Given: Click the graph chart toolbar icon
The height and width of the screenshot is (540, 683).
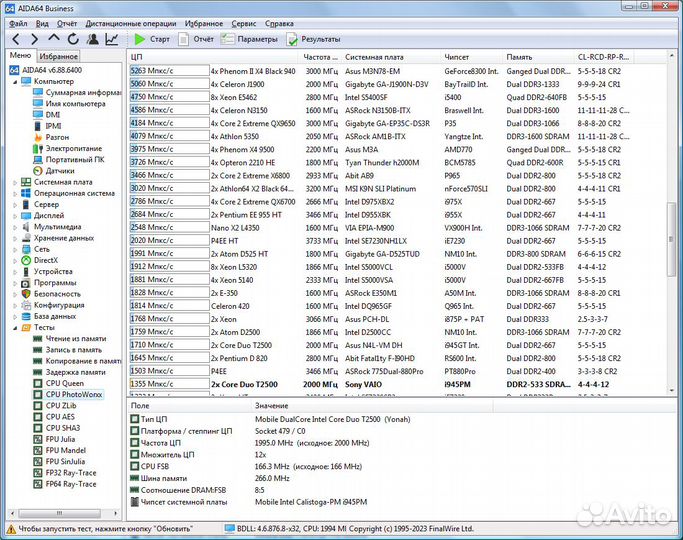Looking at the screenshot, I should (x=111, y=39).
